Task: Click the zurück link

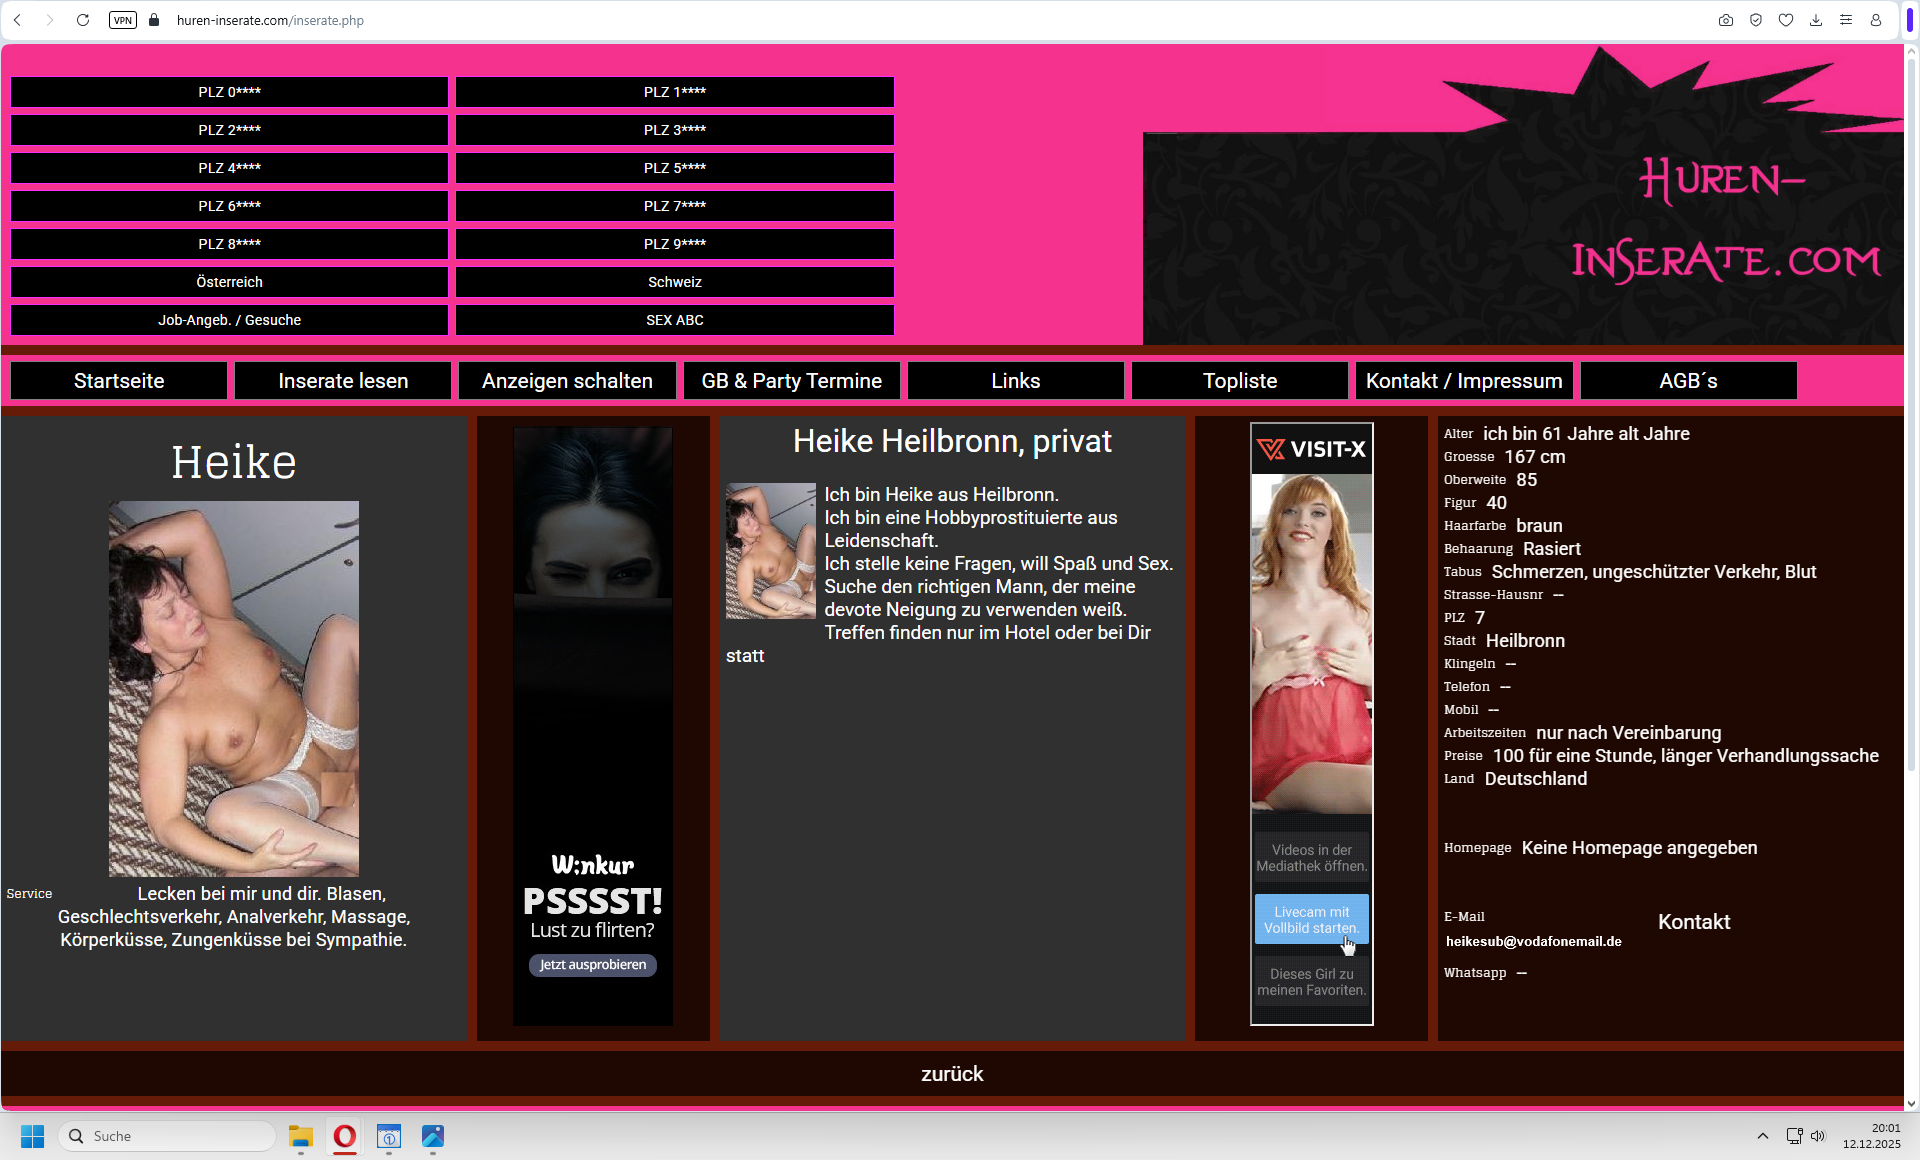Action: tap(952, 1074)
